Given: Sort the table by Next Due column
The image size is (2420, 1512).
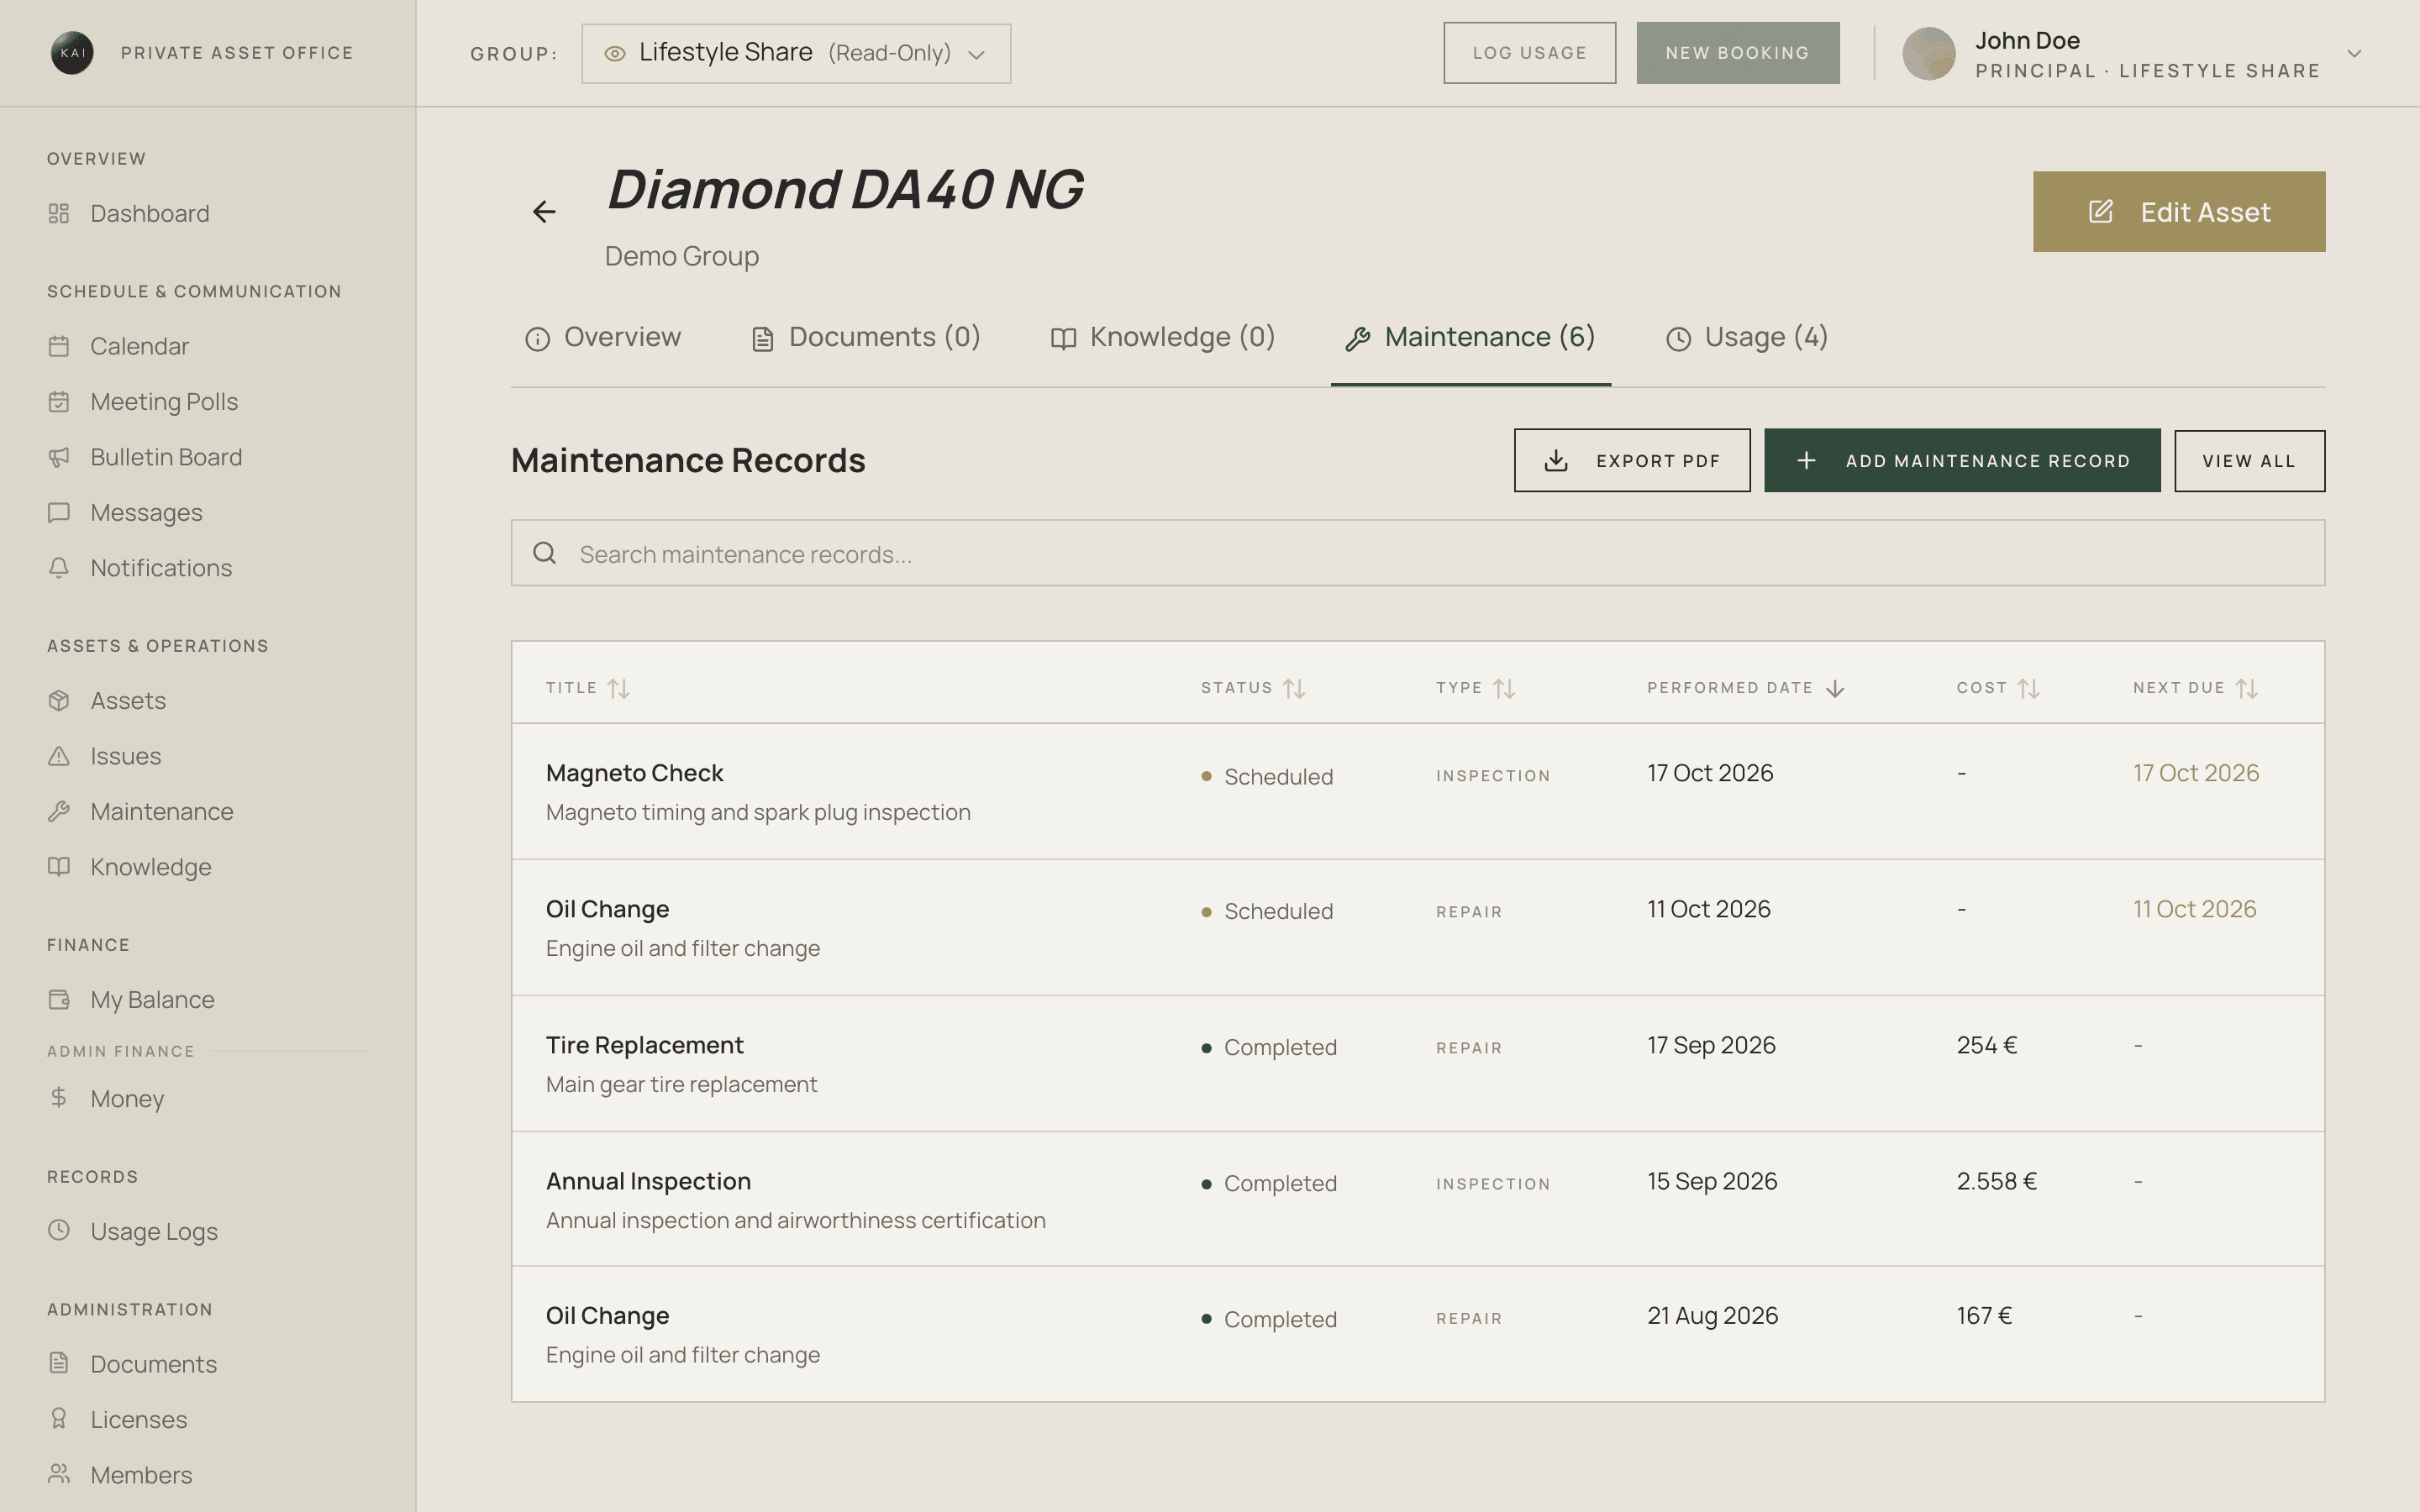Looking at the screenshot, I should (2196, 688).
